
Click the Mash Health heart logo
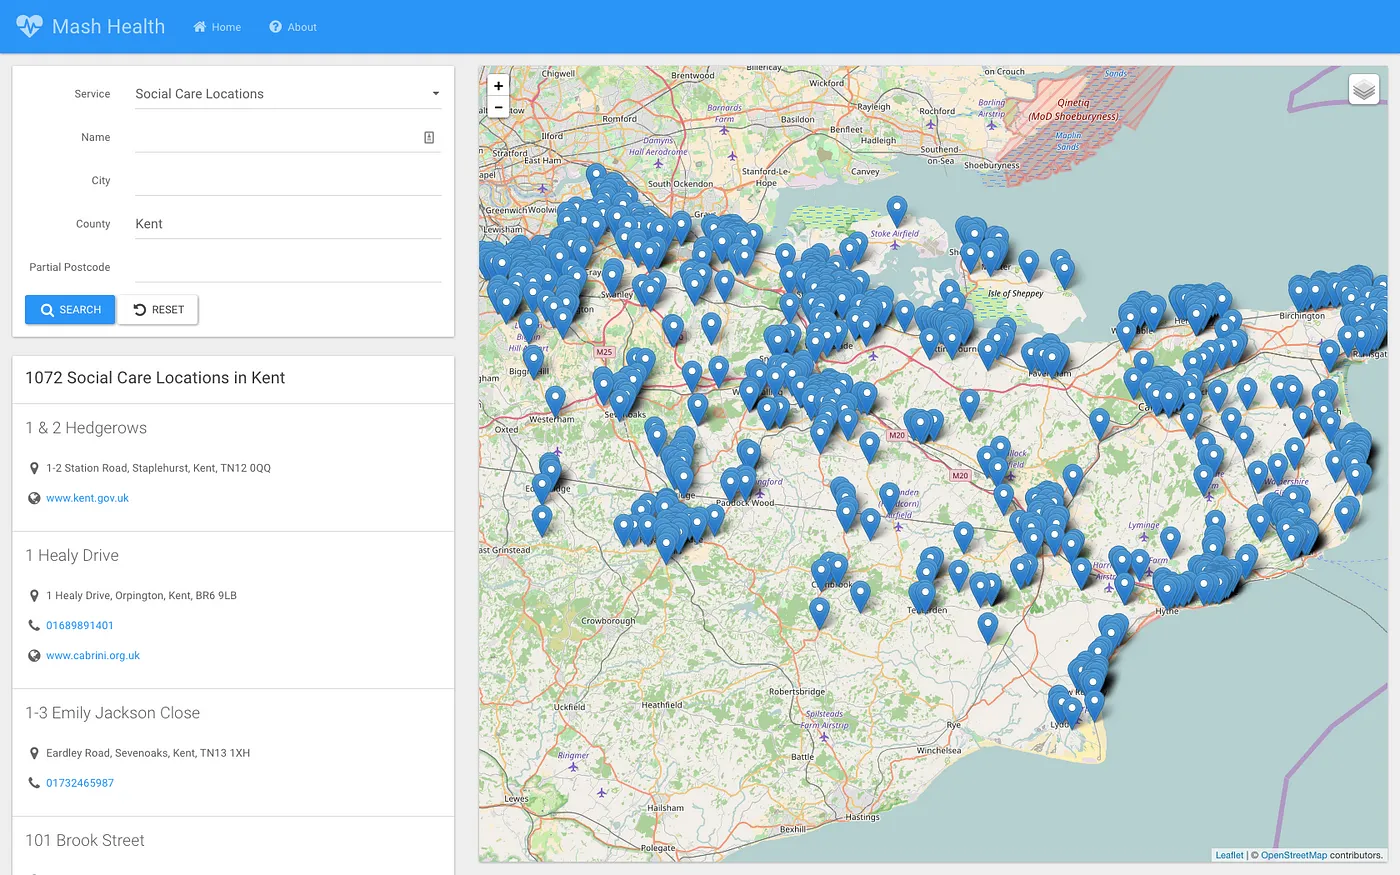29,26
